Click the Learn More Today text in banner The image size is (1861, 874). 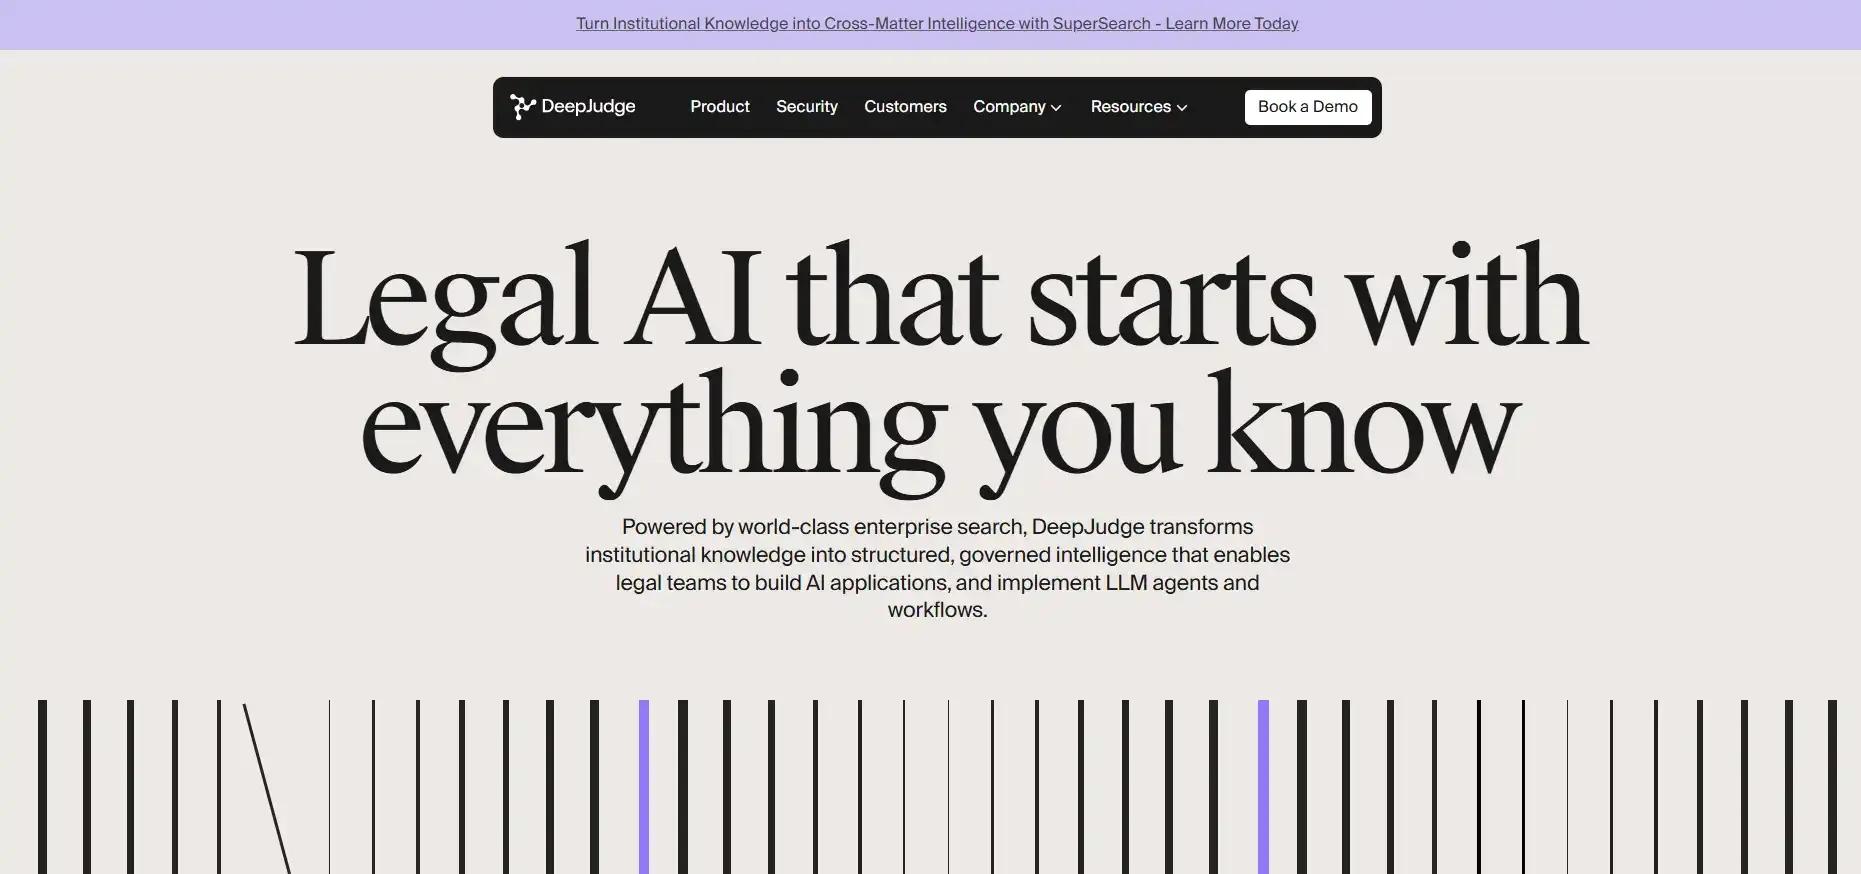tap(1232, 24)
